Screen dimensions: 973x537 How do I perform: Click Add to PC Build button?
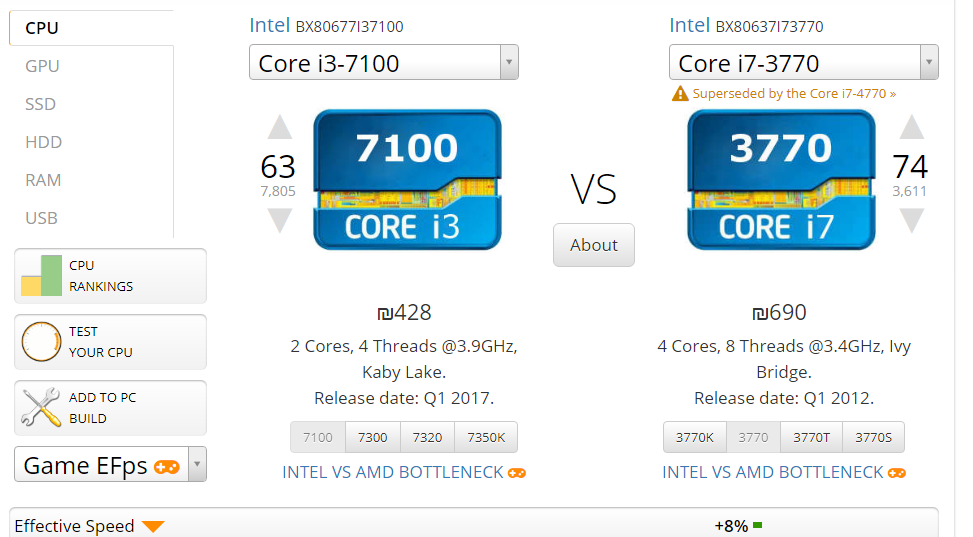tap(110, 408)
